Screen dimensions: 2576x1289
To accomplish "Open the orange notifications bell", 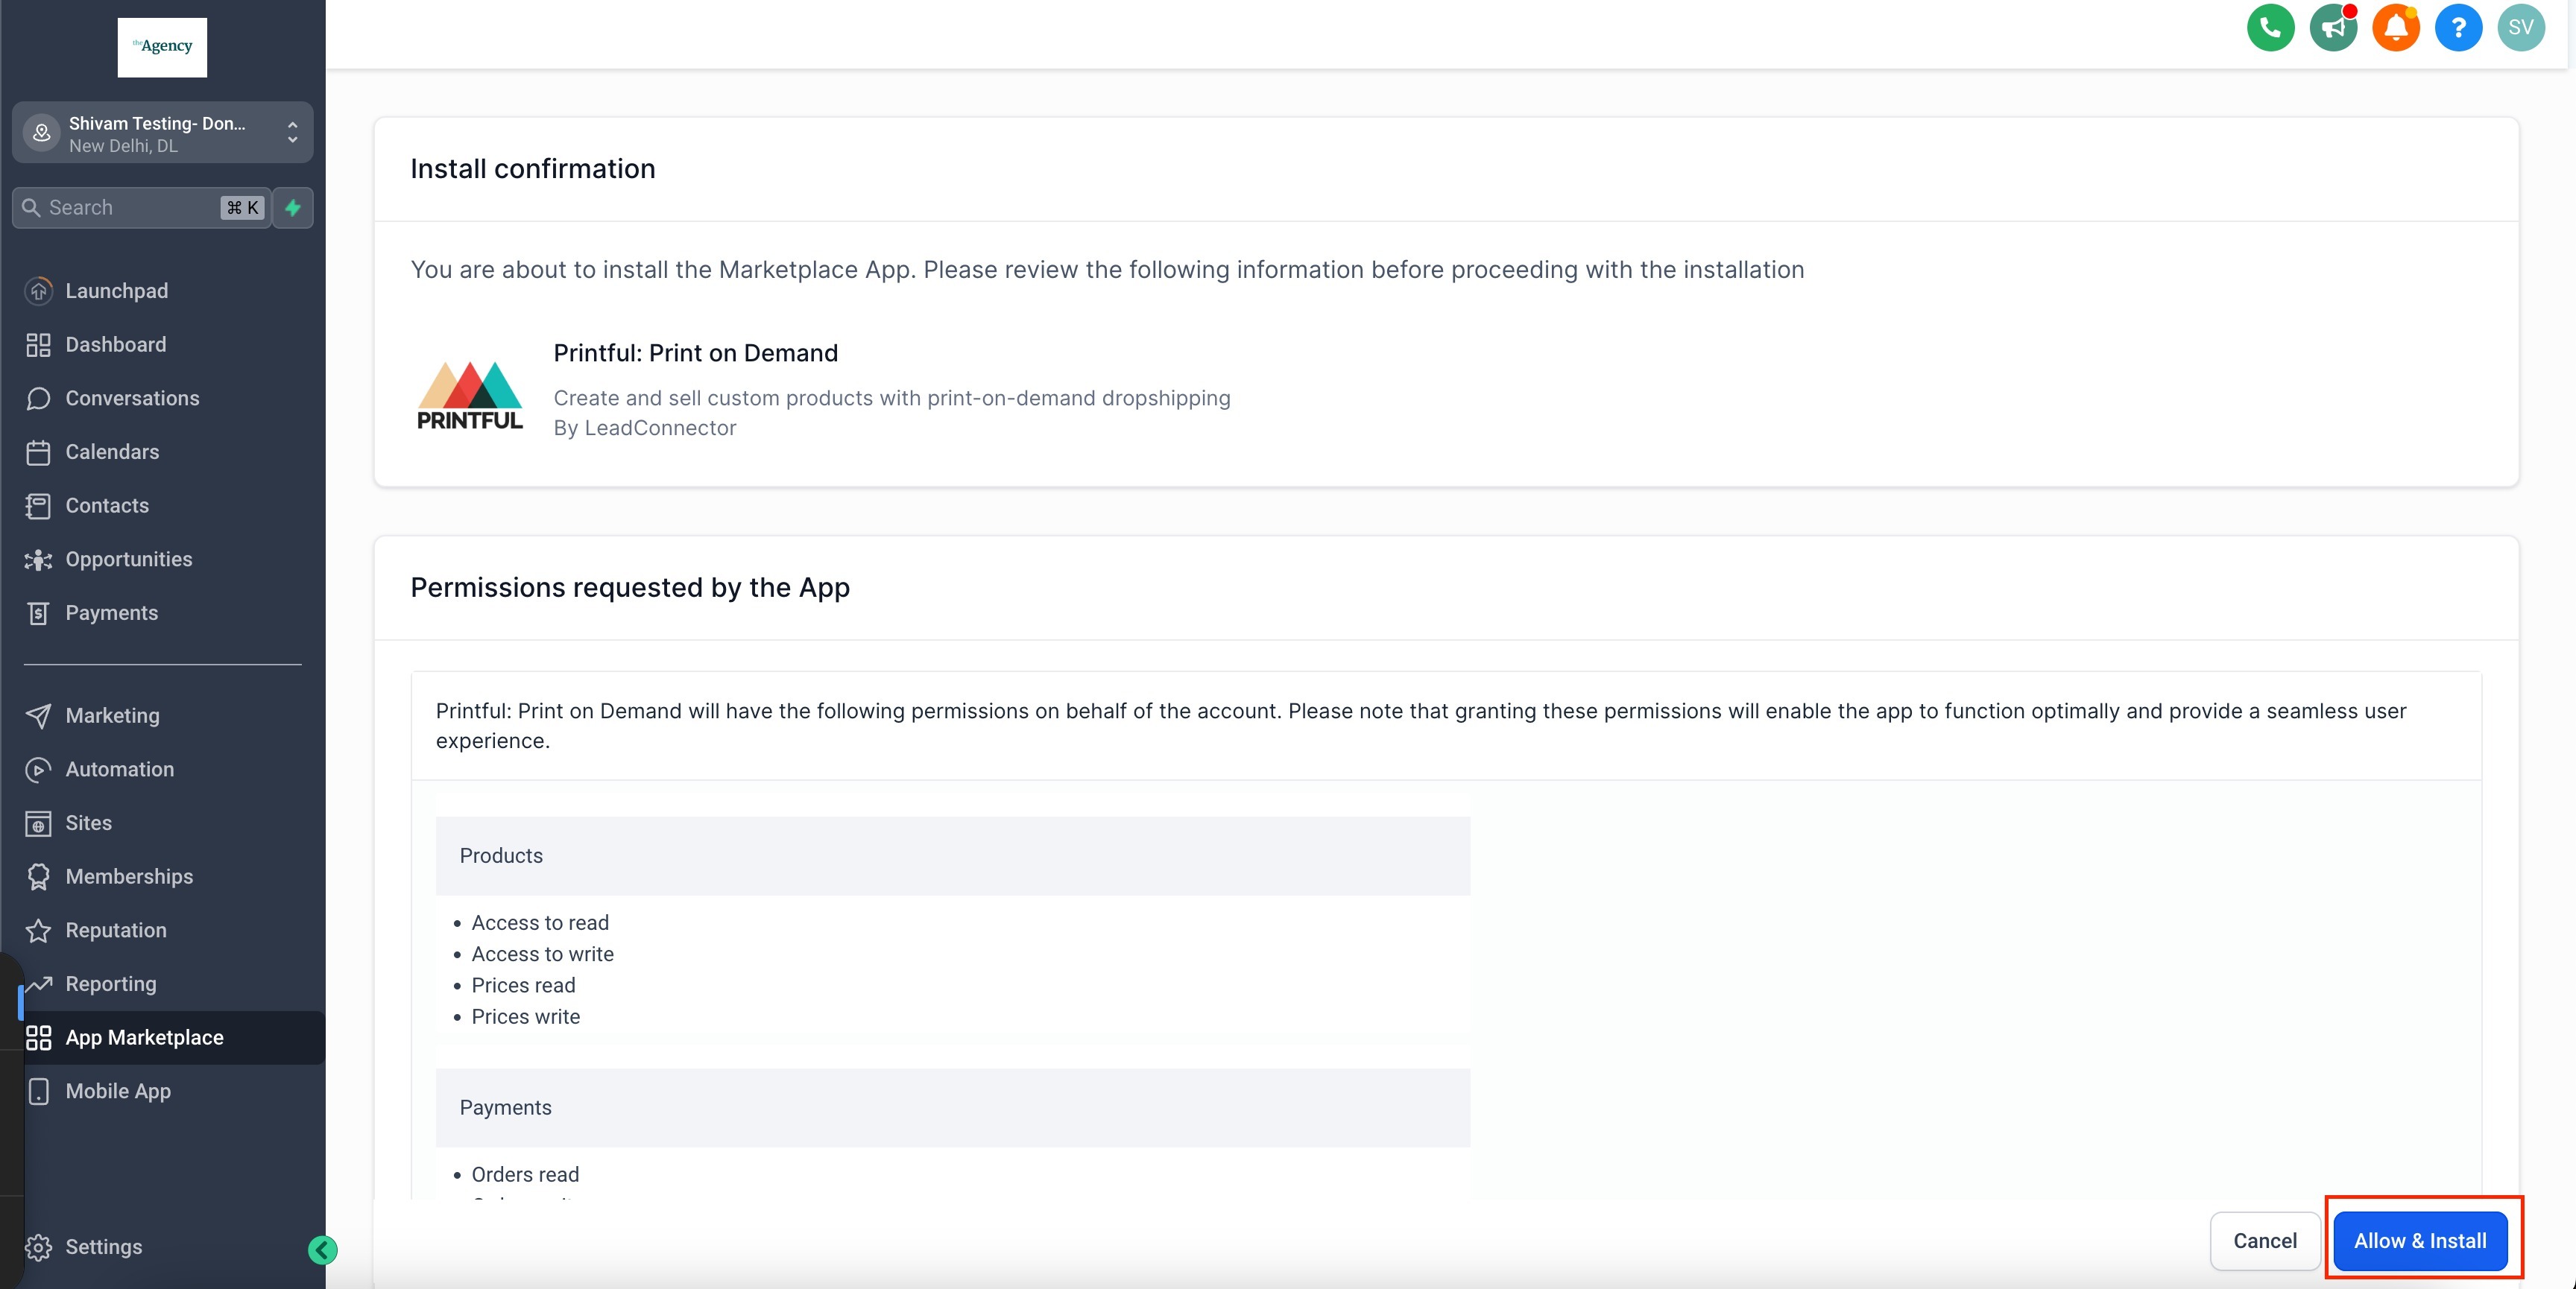I will click(2396, 27).
